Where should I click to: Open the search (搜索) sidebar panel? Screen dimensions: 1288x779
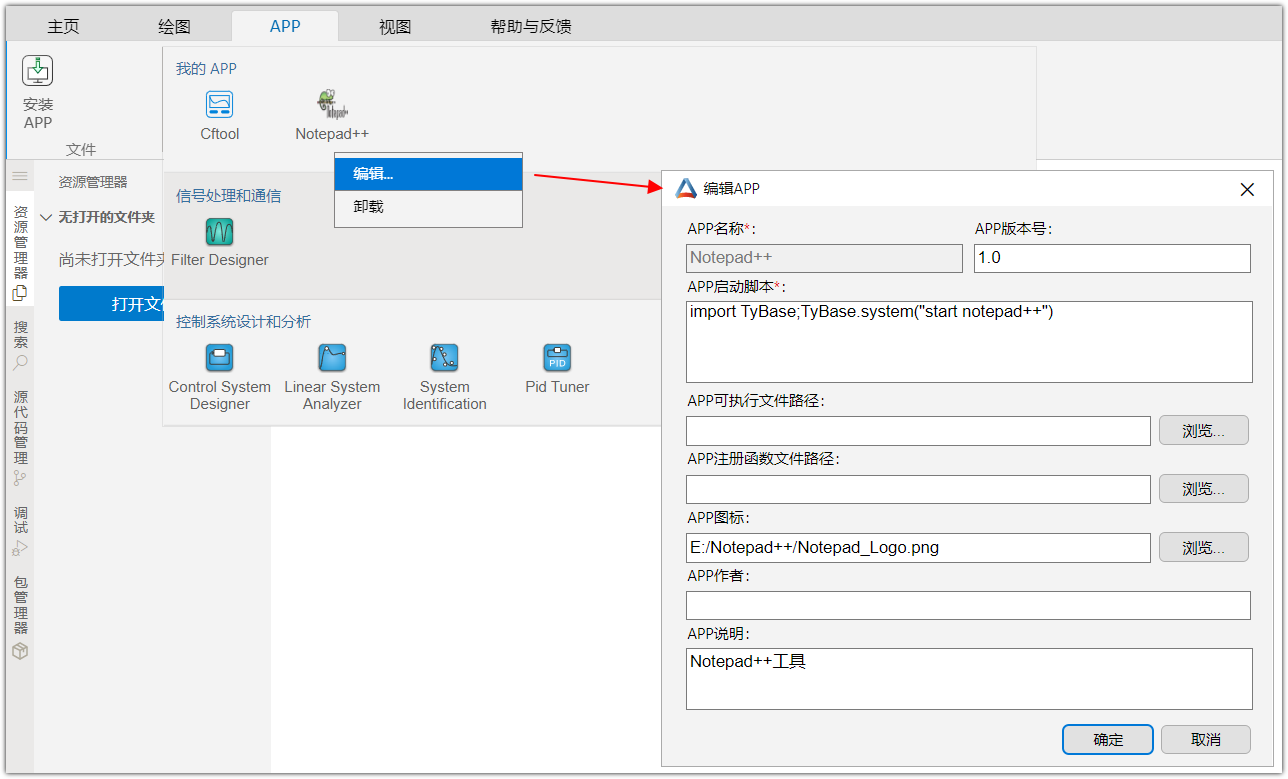tap(20, 345)
